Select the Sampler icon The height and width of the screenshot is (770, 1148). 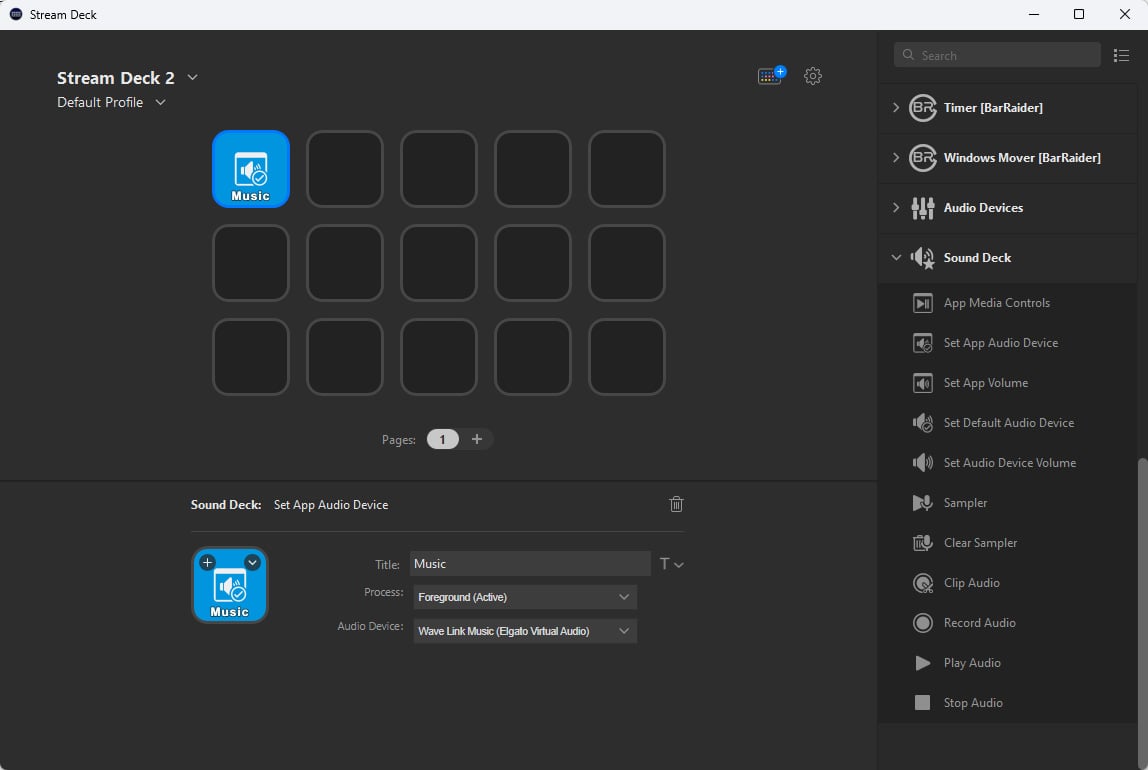pos(922,503)
